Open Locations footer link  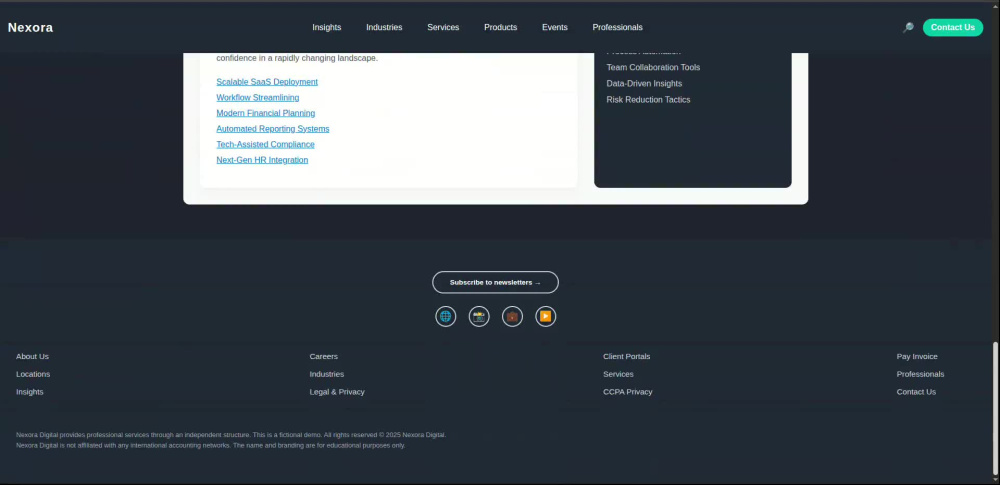point(33,374)
